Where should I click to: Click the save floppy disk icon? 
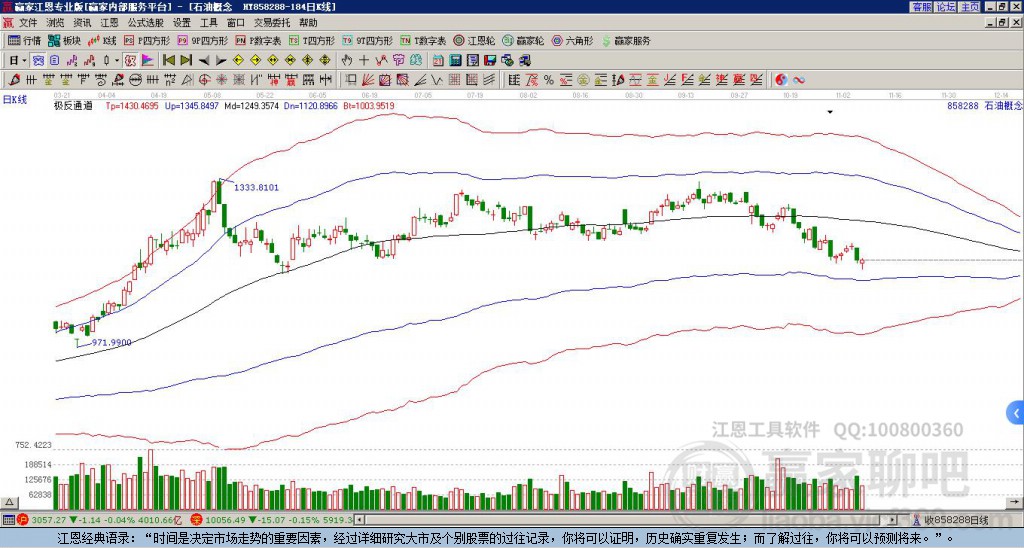click(x=490, y=60)
